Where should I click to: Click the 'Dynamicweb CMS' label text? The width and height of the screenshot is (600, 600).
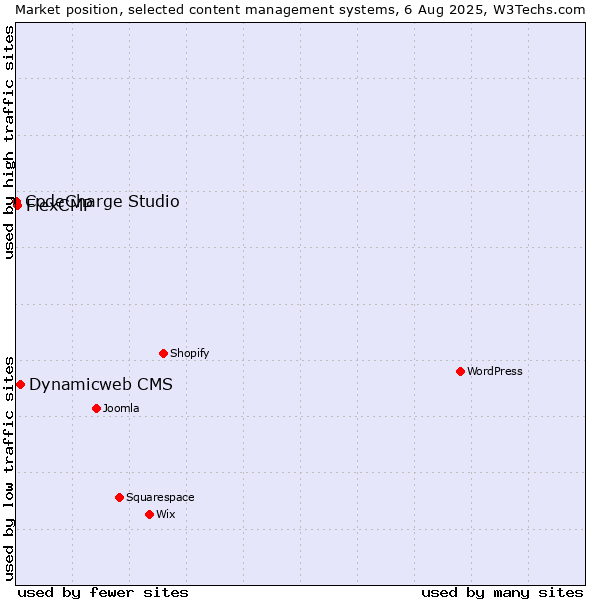(101, 384)
